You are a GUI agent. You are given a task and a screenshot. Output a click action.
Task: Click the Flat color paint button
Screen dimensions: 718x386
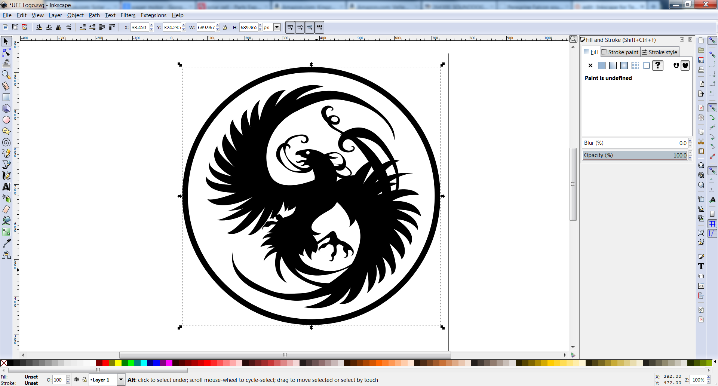602,65
